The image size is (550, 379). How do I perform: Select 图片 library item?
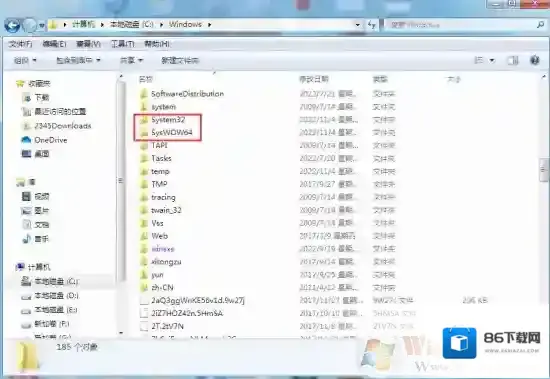click(x=42, y=211)
